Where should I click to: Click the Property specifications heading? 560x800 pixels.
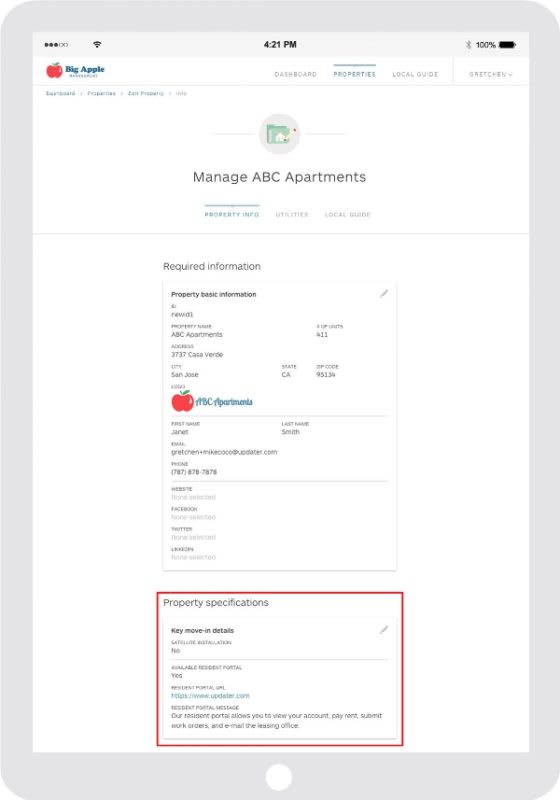(x=216, y=603)
